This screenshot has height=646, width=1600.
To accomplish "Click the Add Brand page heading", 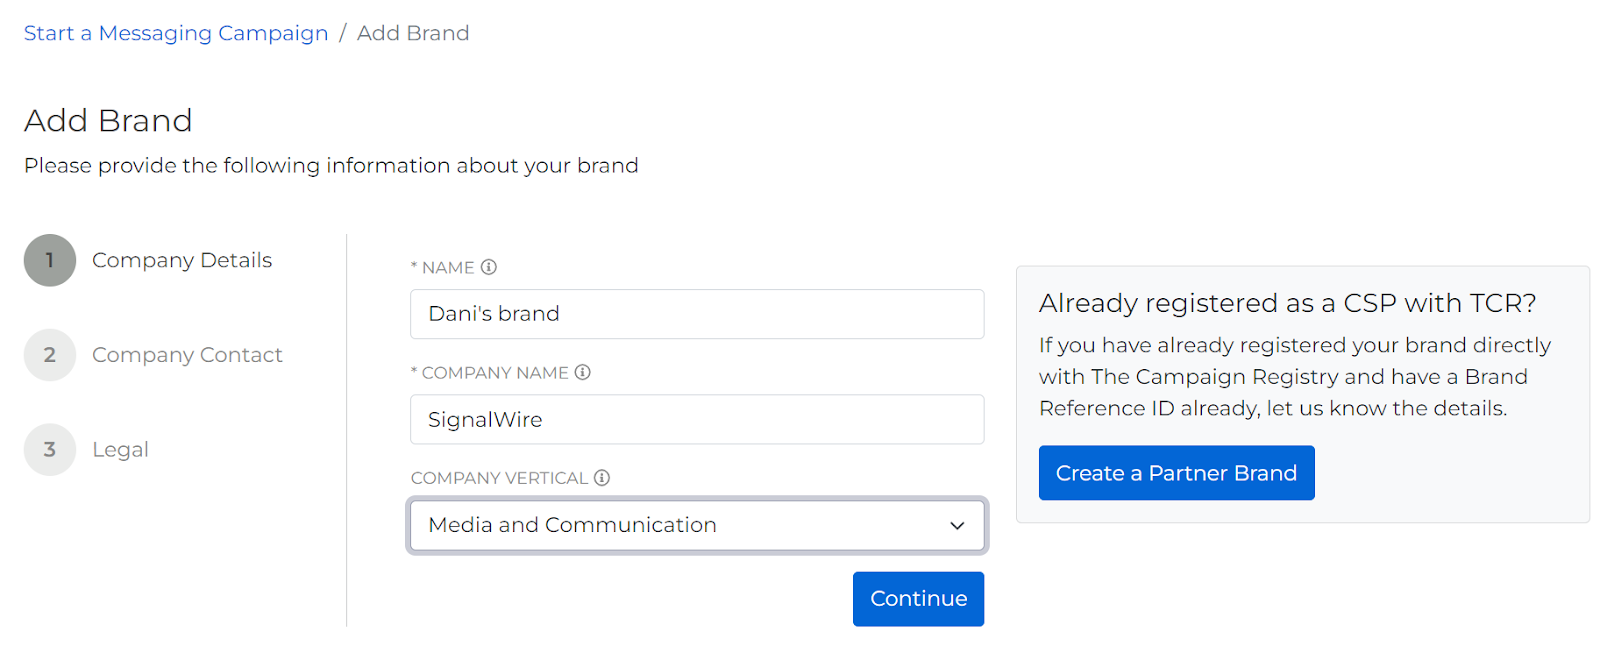I will (x=108, y=121).
